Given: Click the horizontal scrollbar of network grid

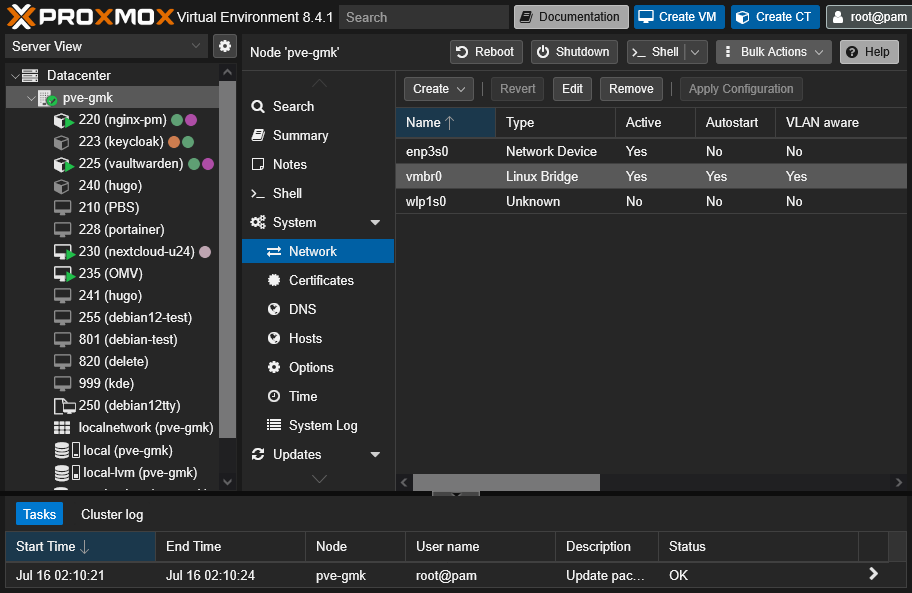Looking at the screenshot, I should coord(506,483).
